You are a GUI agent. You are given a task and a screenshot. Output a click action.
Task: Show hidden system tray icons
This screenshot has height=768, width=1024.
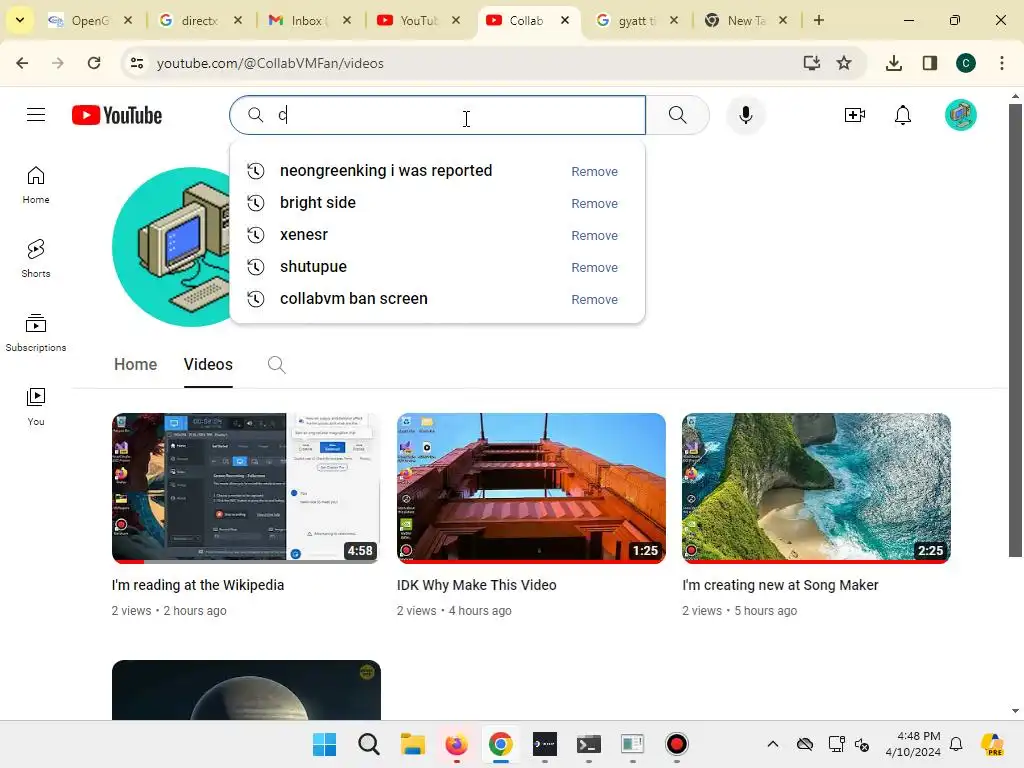[x=773, y=744]
